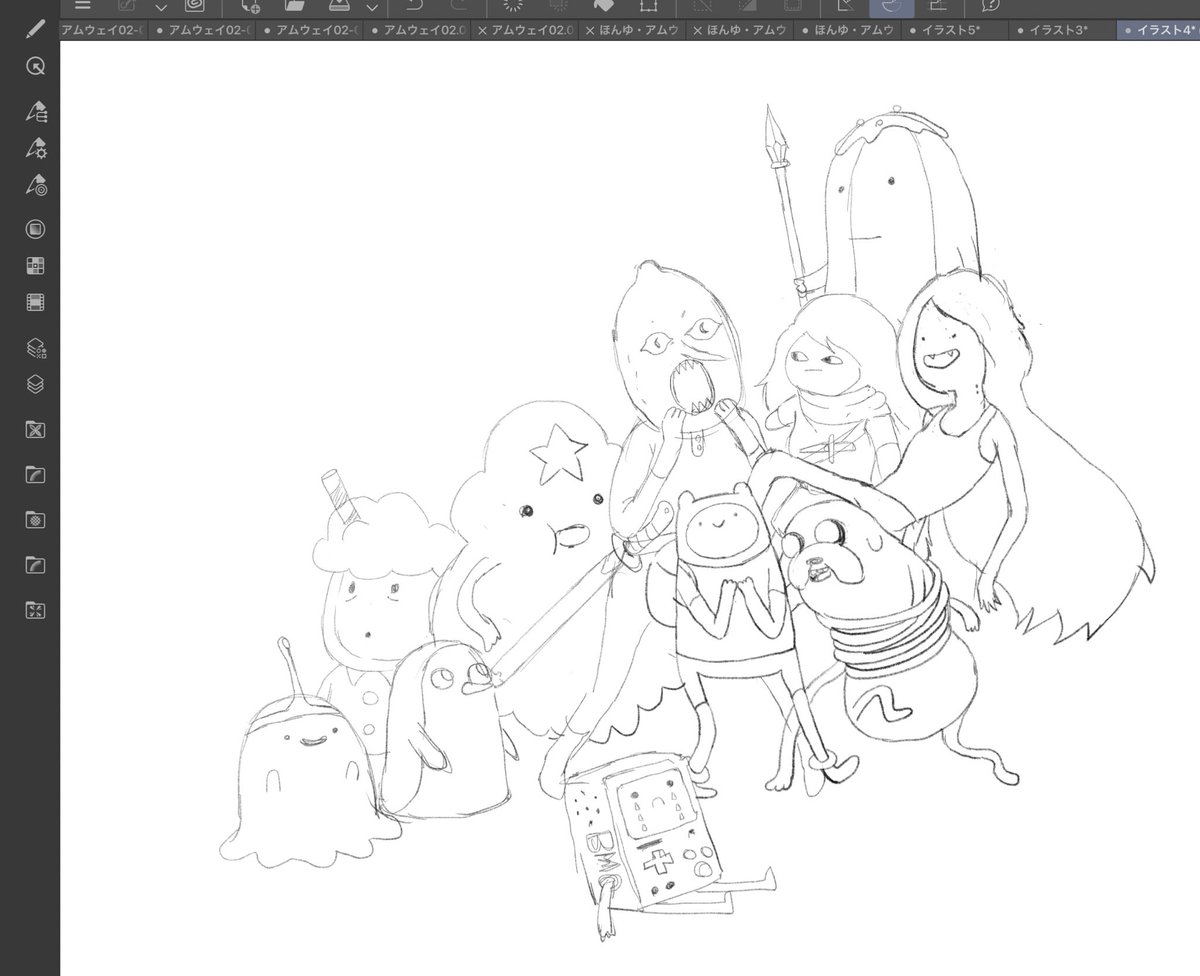
Task: Open the hamburger menu in the top bar
Action: tap(83, 6)
